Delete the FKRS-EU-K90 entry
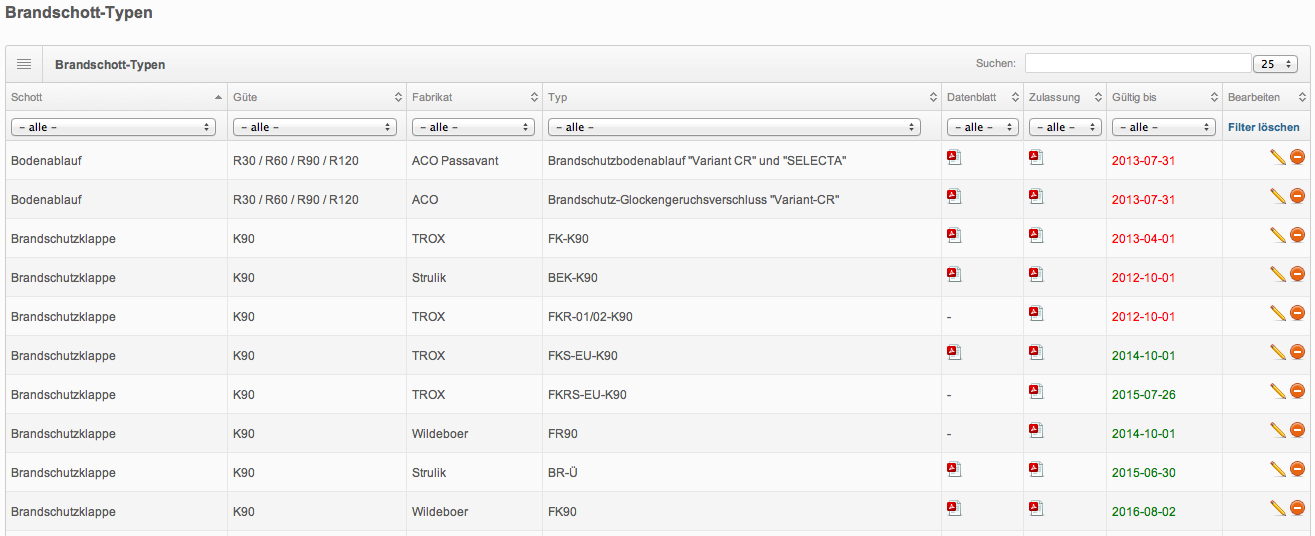1315x536 pixels. [1297, 391]
